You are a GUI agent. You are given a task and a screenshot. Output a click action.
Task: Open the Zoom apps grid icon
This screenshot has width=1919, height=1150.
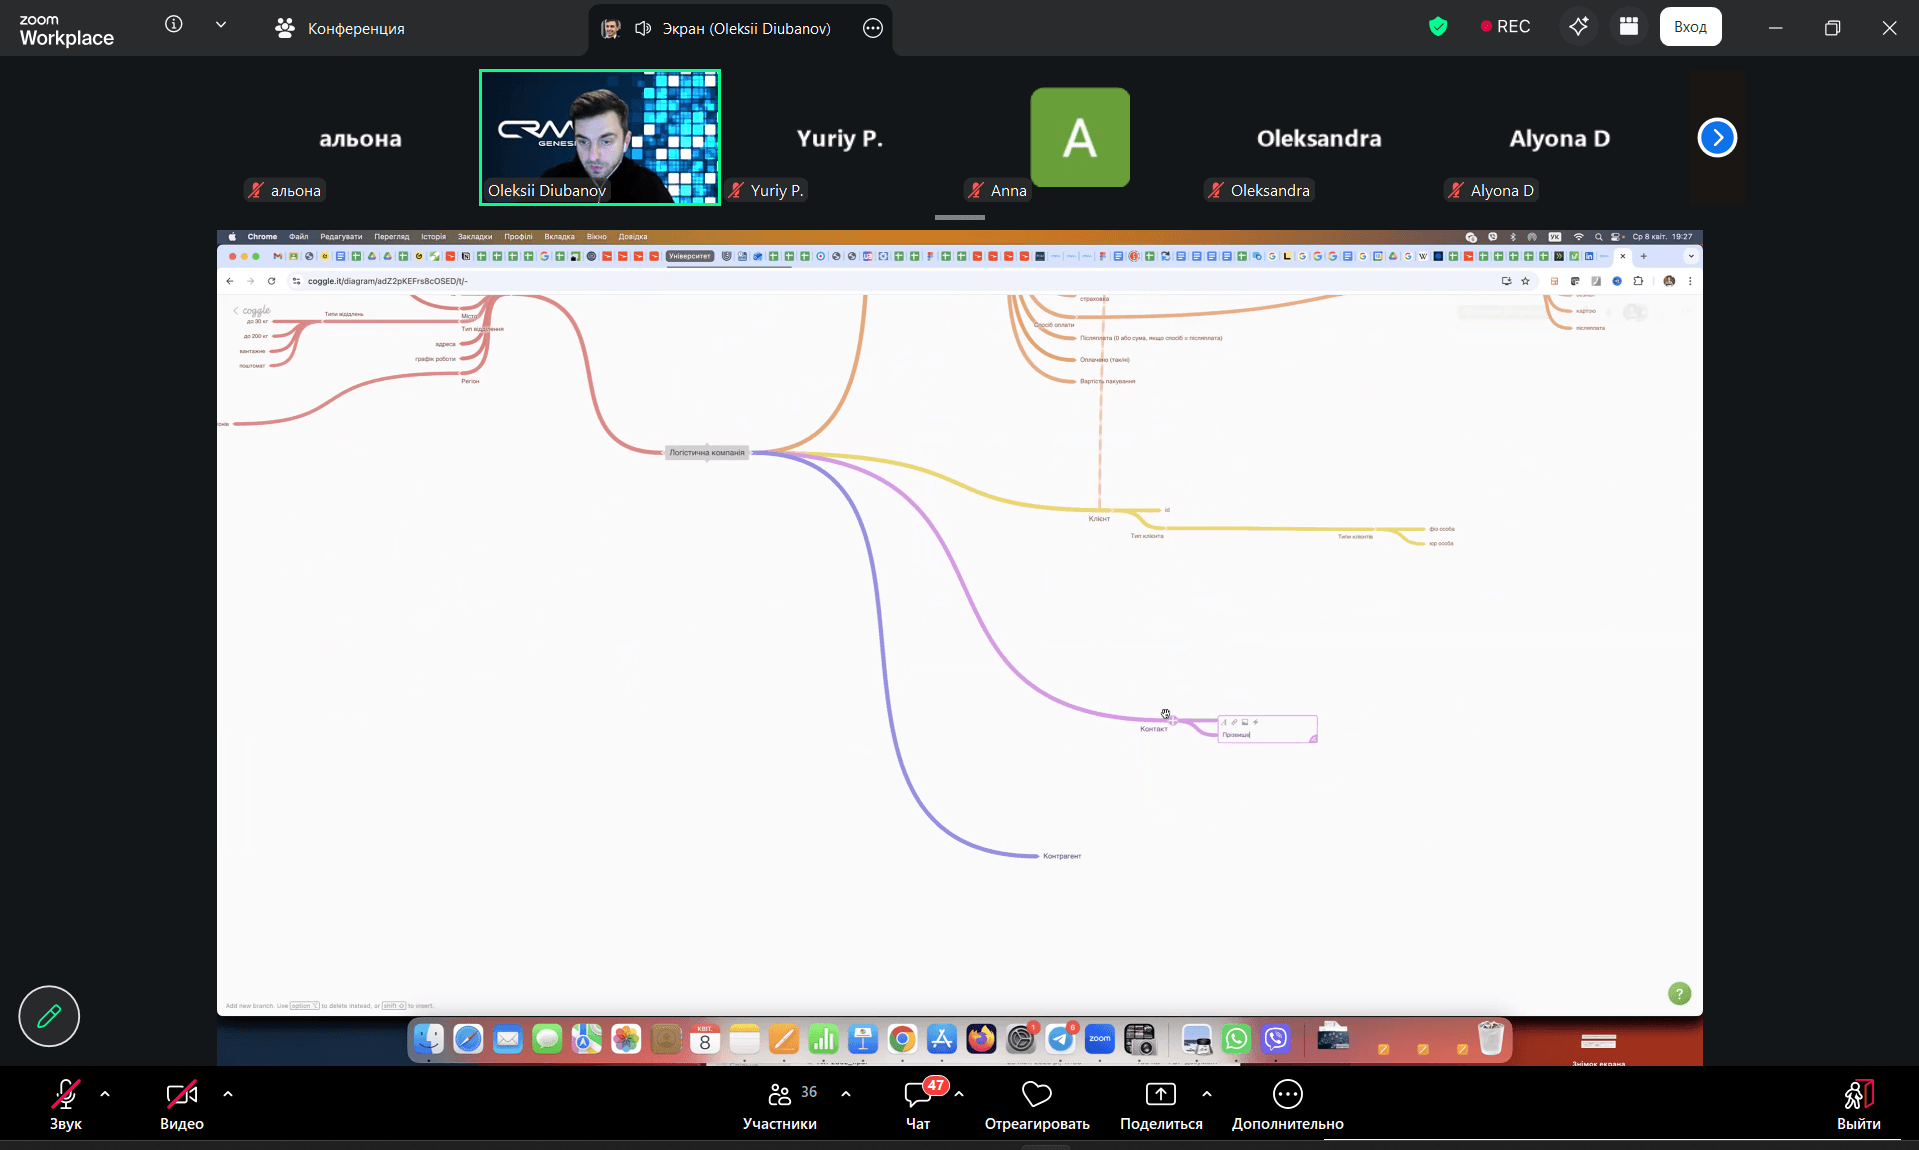click(1629, 27)
